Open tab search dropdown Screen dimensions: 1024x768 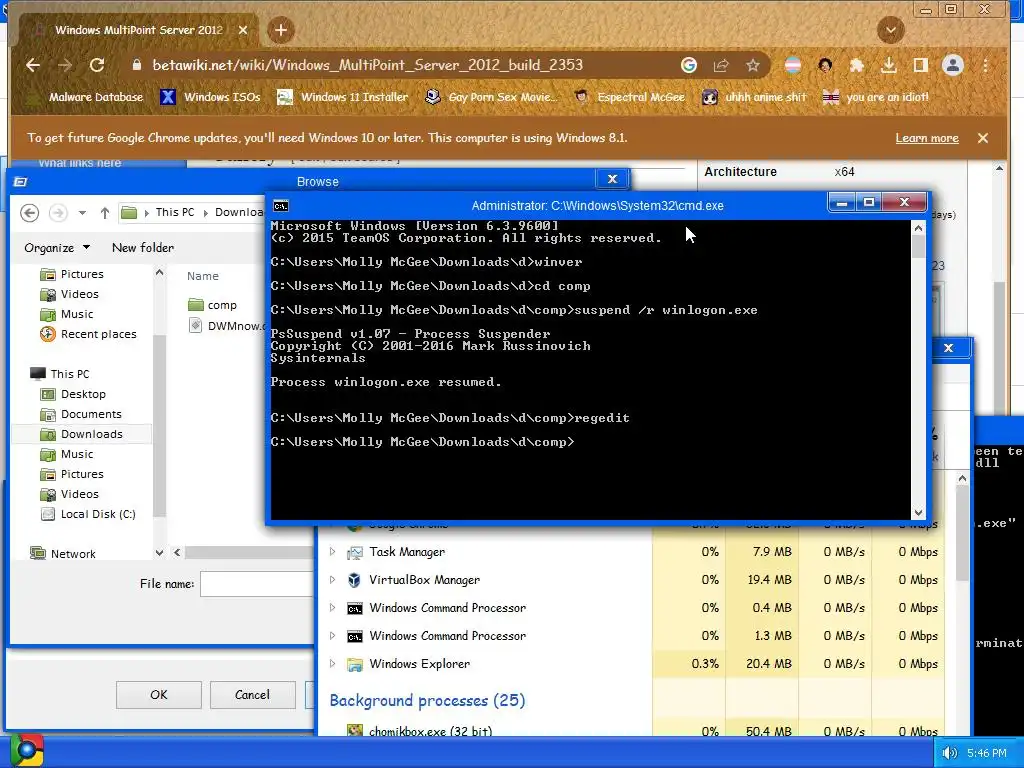coord(890,30)
